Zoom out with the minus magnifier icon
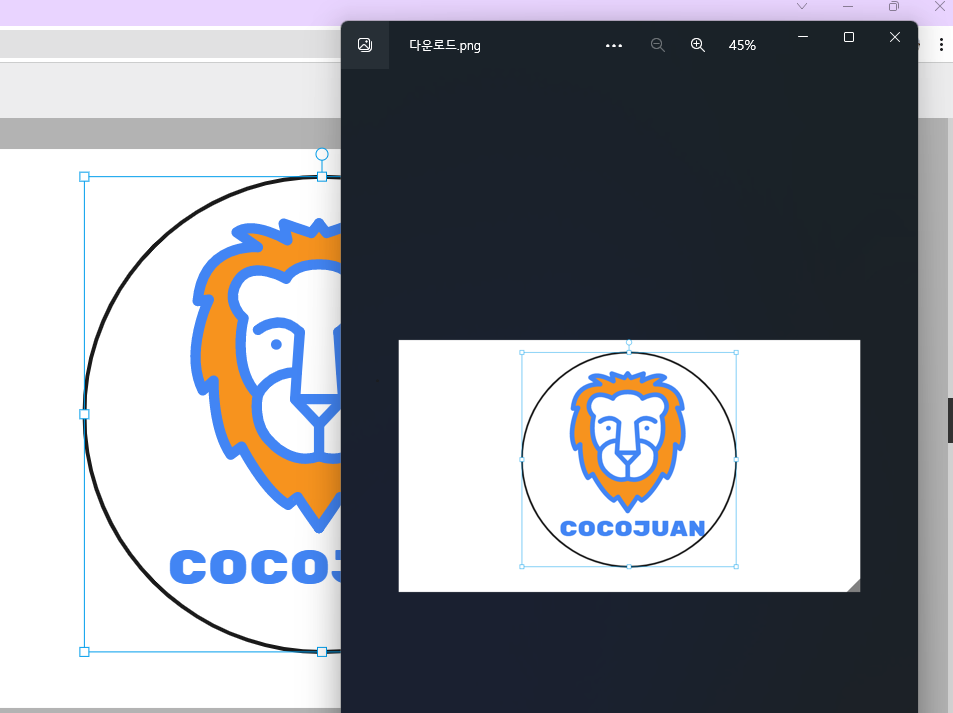 click(x=658, y=45)
